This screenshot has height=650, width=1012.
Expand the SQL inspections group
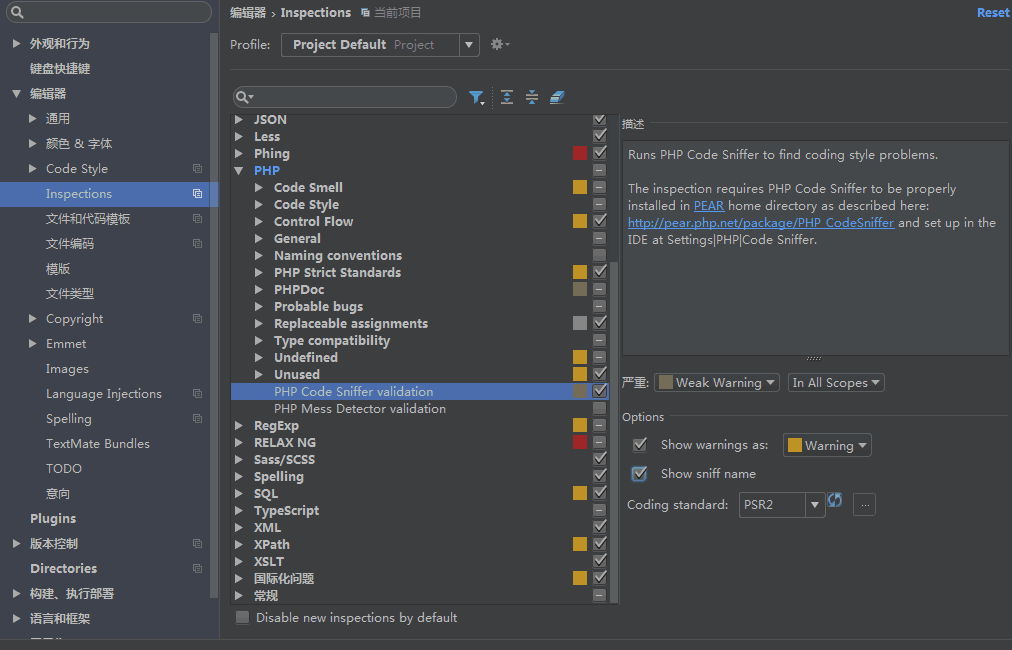239,494
